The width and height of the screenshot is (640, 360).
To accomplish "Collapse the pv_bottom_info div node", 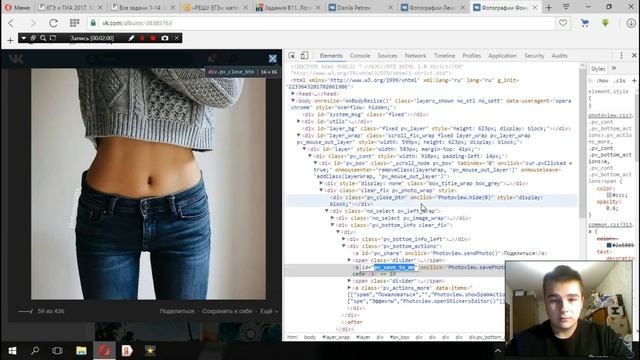I will (332, 225).
